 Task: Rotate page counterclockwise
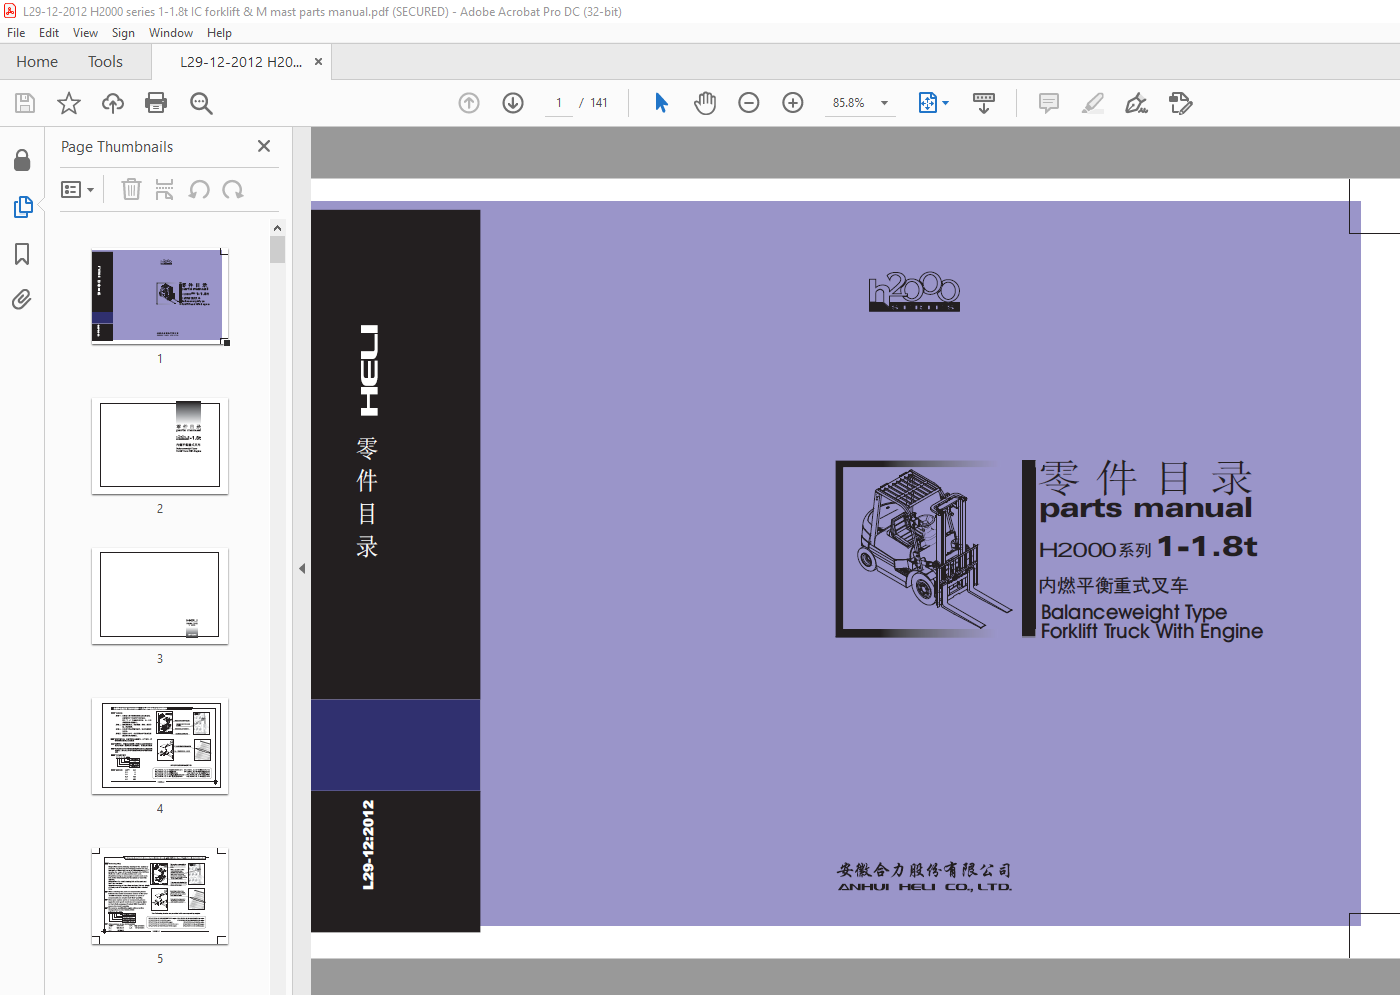coord(199,189)
